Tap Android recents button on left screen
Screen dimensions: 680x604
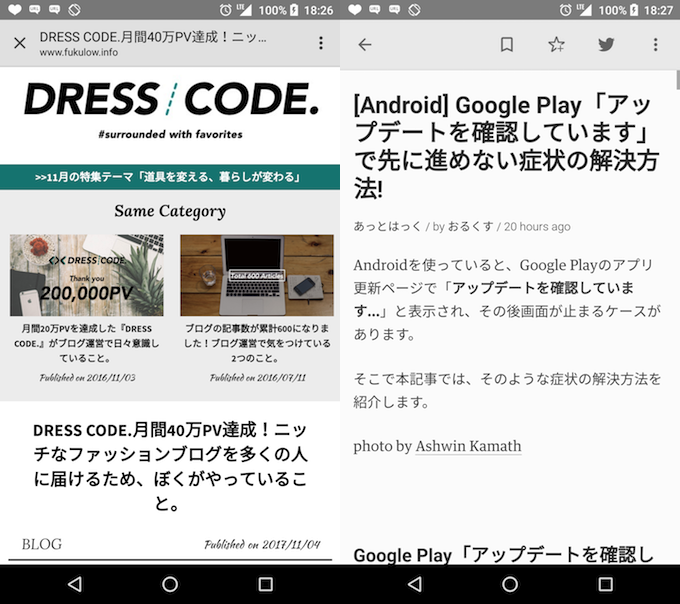[x=265, y=584]
